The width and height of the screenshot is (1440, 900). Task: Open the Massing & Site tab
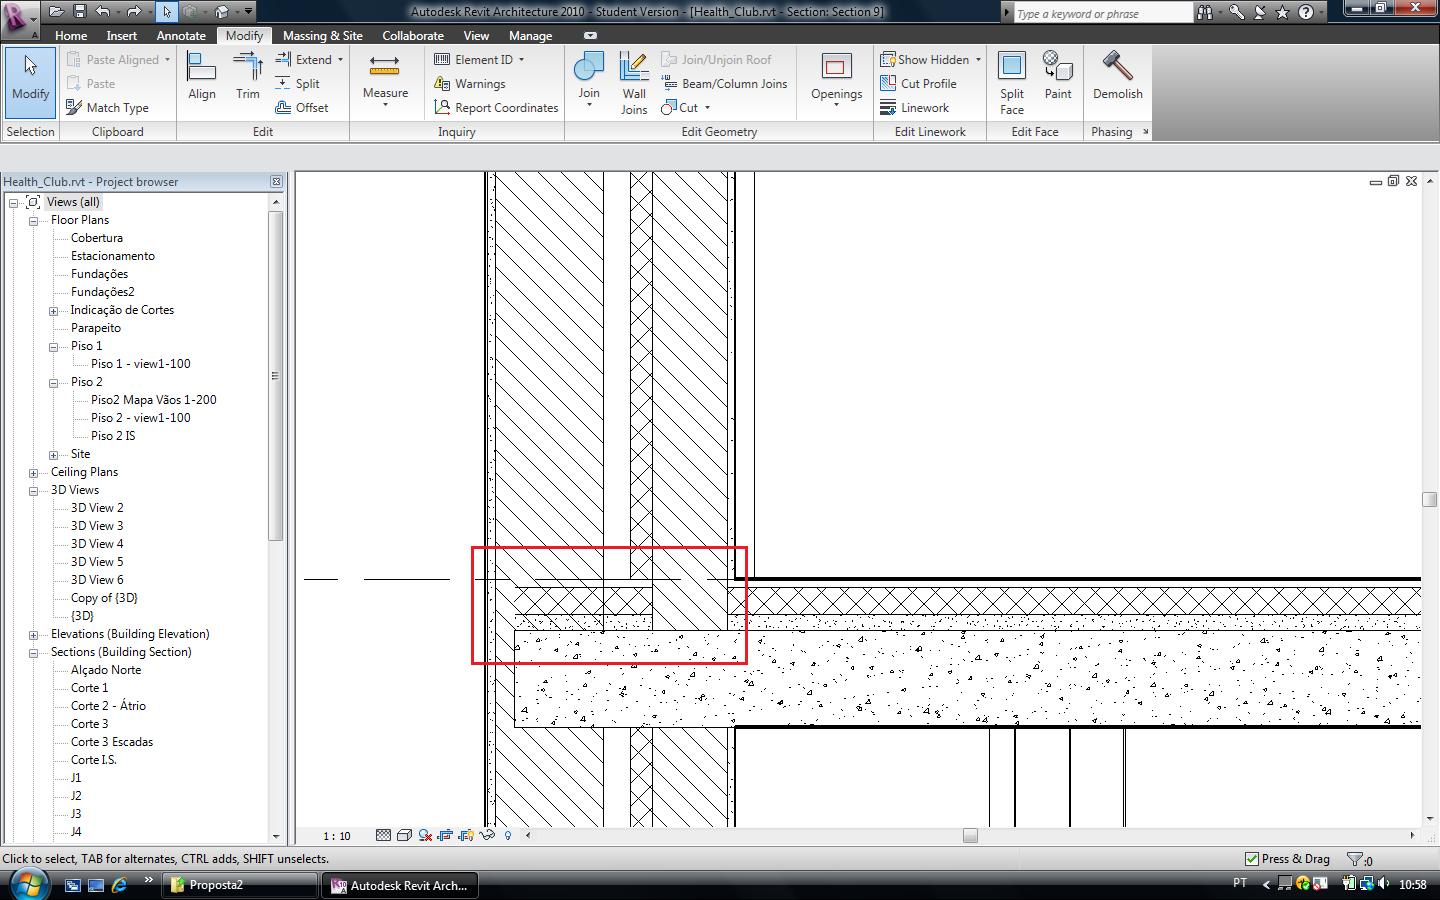point(323,36)
